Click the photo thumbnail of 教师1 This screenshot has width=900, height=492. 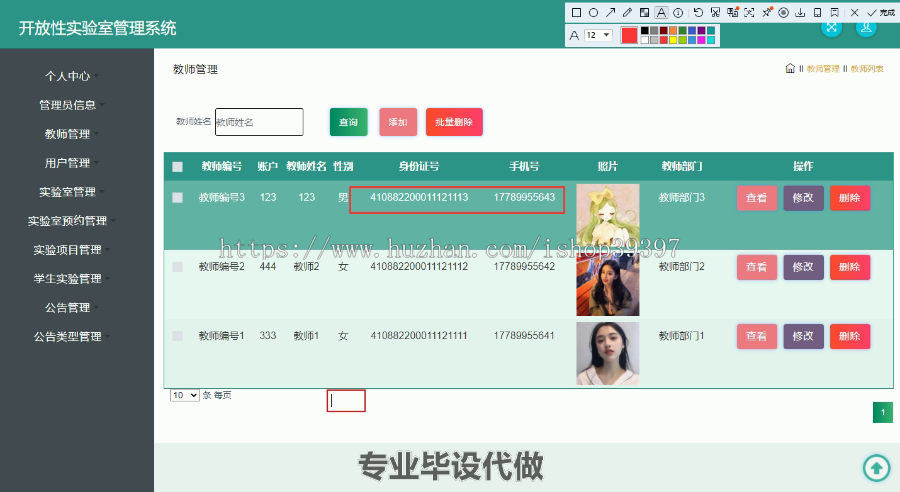[x=607, y=353]
